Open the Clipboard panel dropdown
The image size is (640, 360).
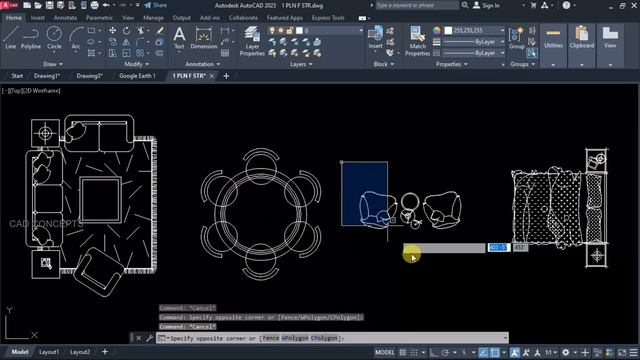582,64
